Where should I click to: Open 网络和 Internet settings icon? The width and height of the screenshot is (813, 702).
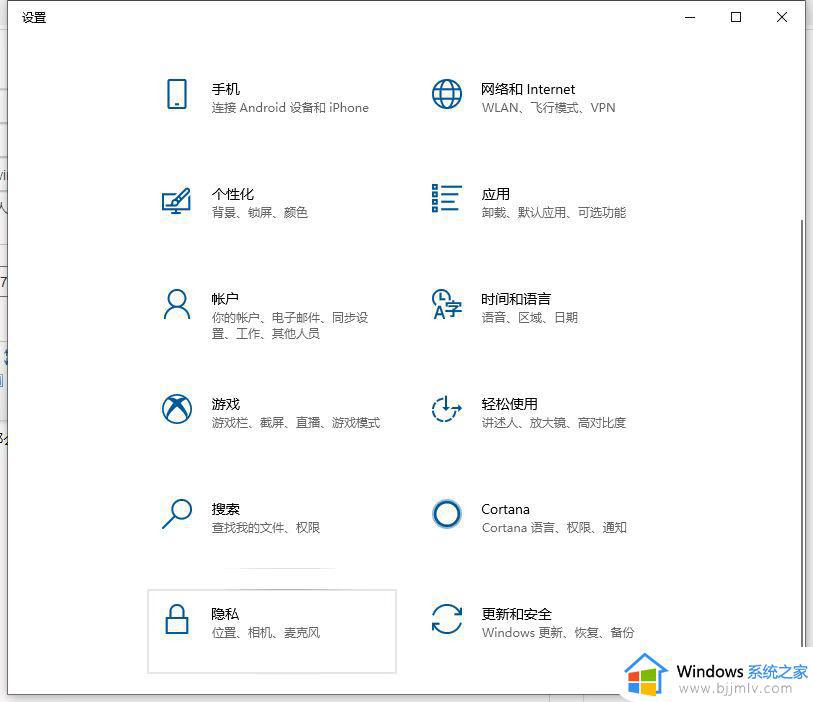coord(447,93)
